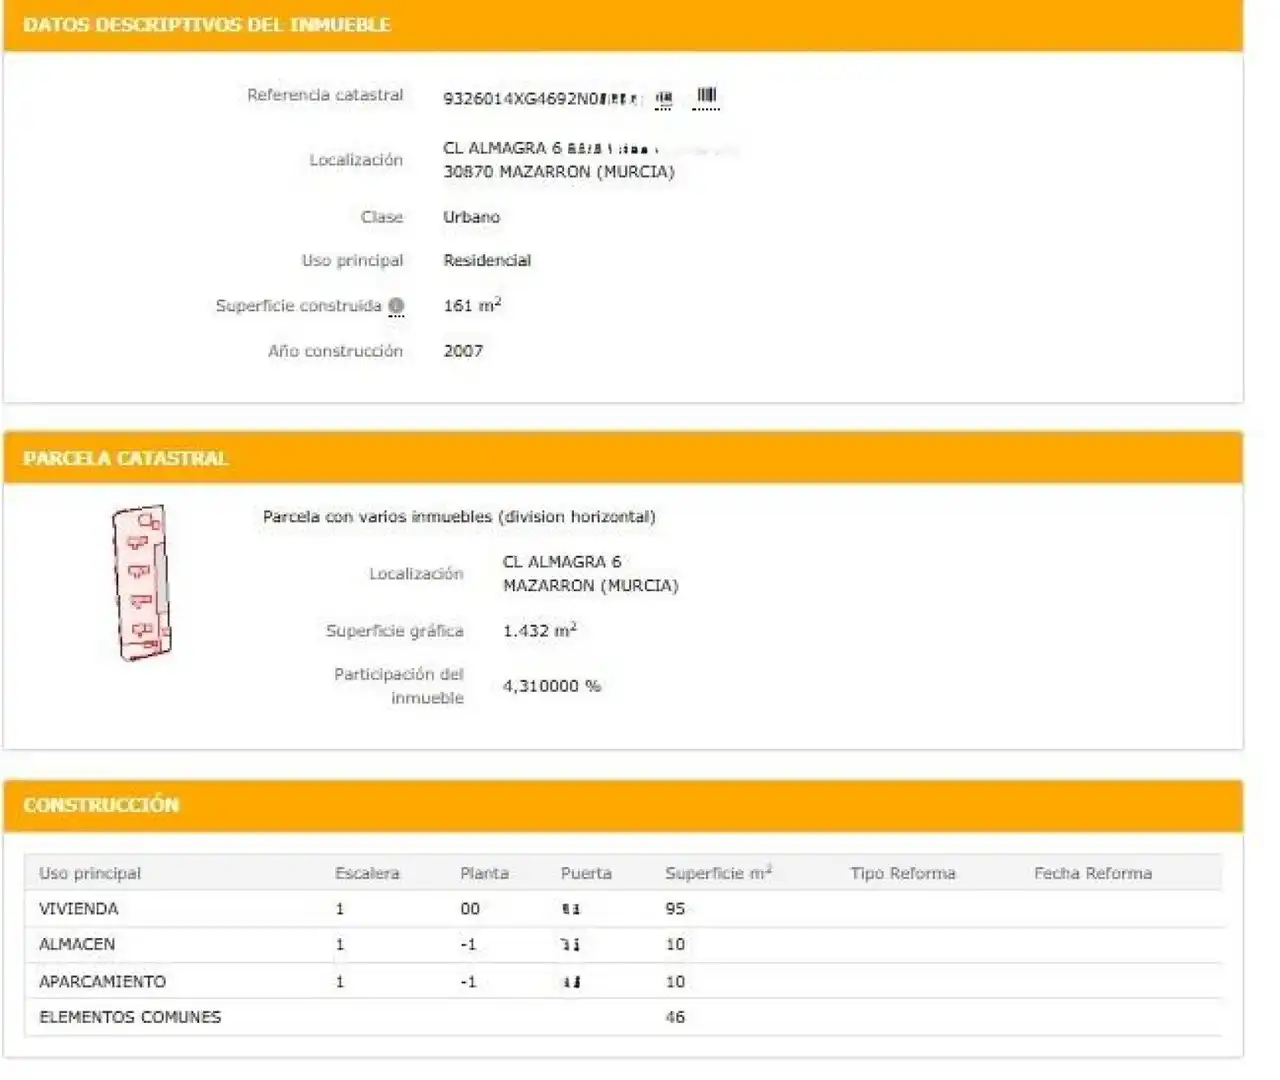
Task: Select the graphic surface value "1.432 m²"
Action: [x=540, y=630]
